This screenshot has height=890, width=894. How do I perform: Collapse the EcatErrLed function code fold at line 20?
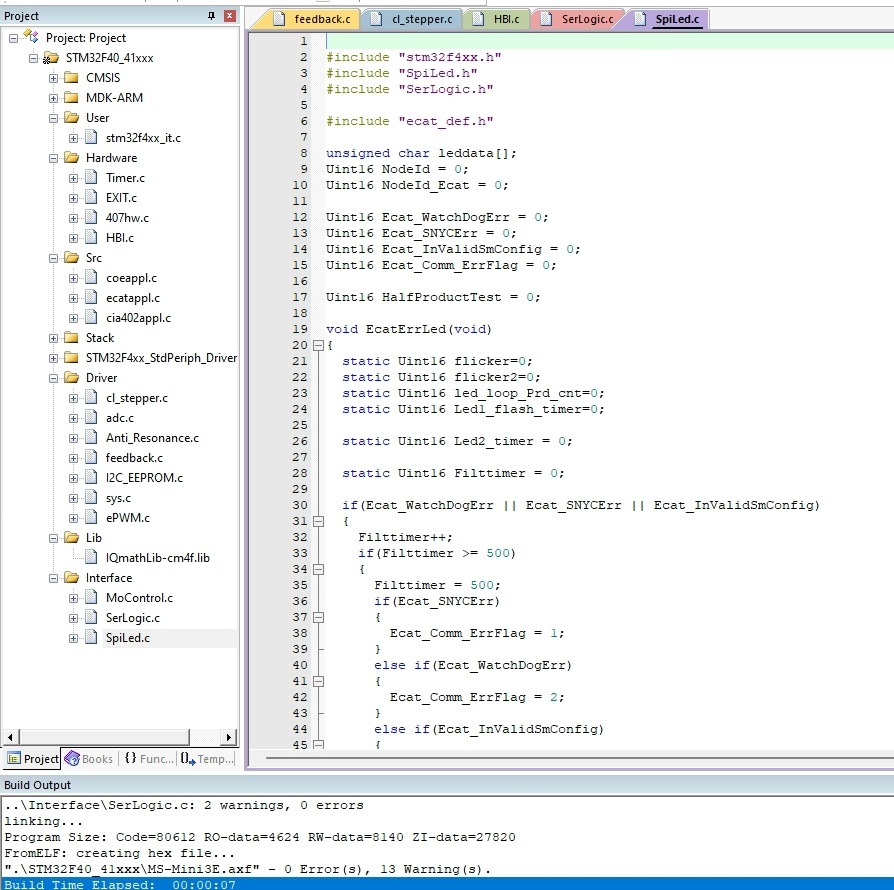point(319,345)
